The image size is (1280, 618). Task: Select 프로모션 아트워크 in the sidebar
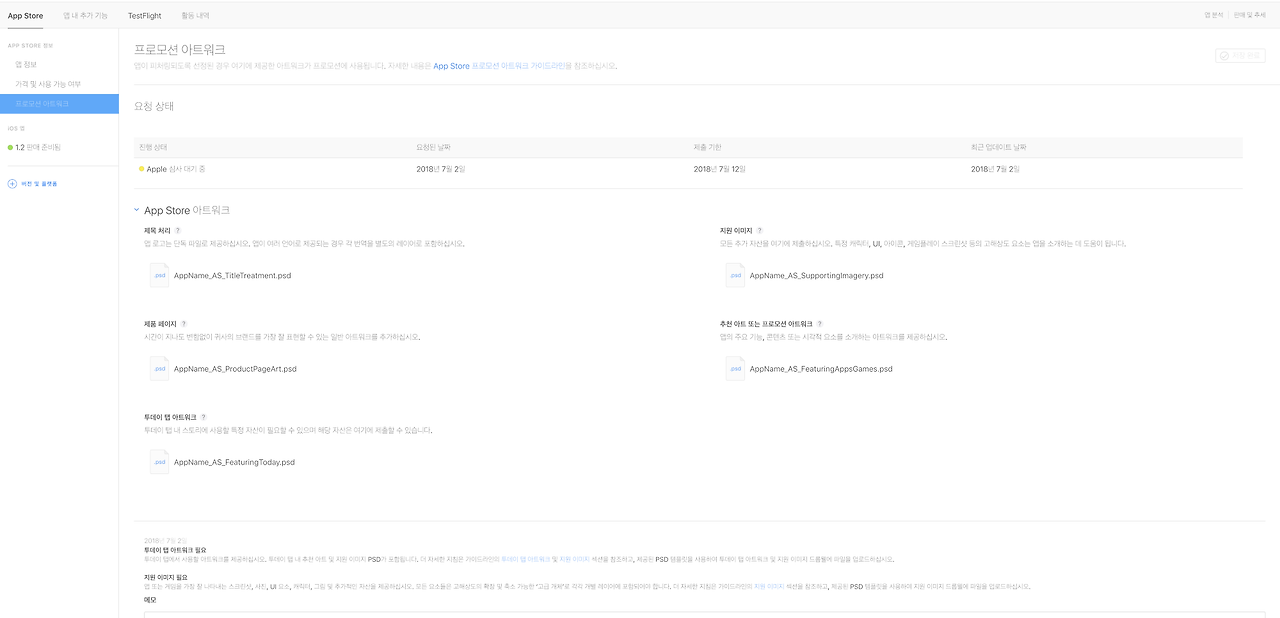tap(59, 103)
